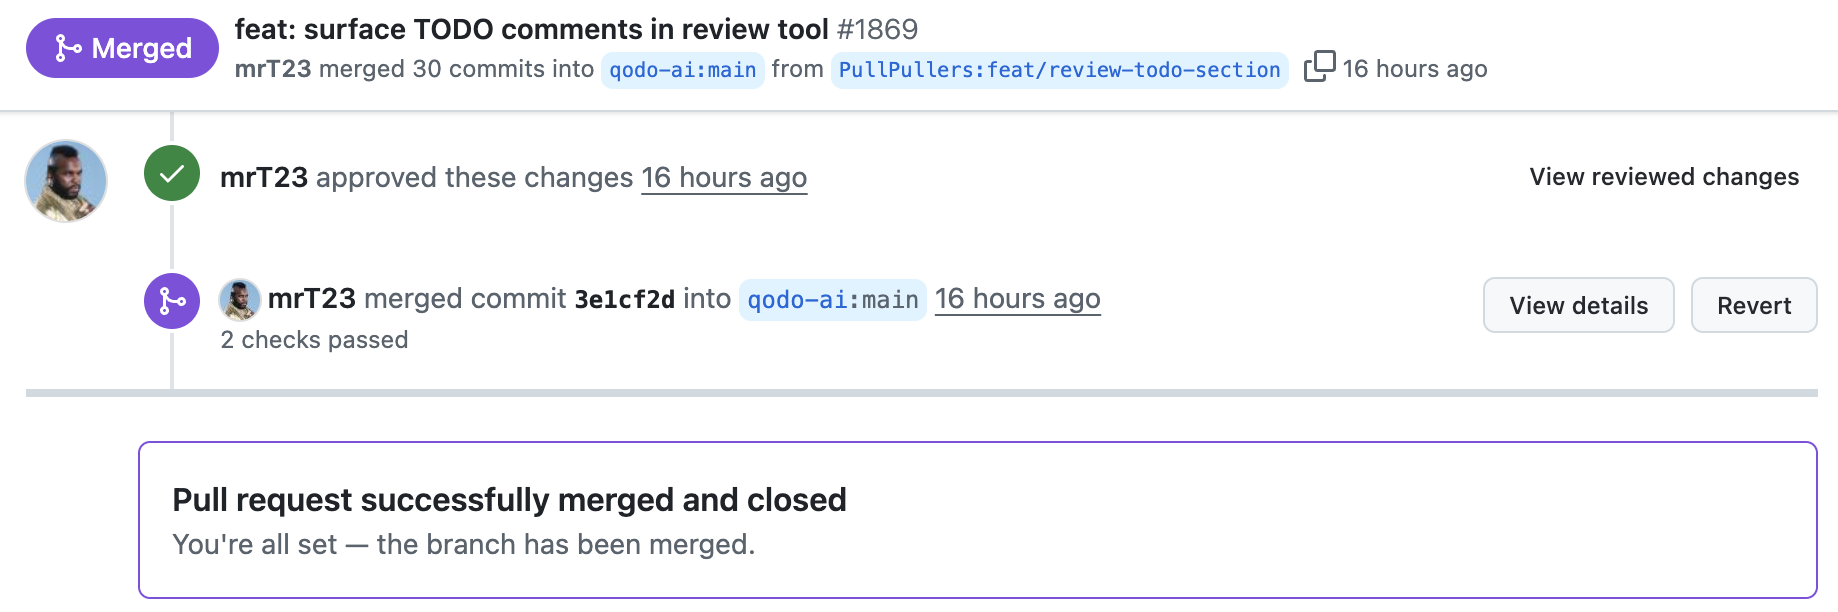Click the merge icon in Merged badge
Viewport: 1838px width, 612px height.
click(x=68, y=48)
